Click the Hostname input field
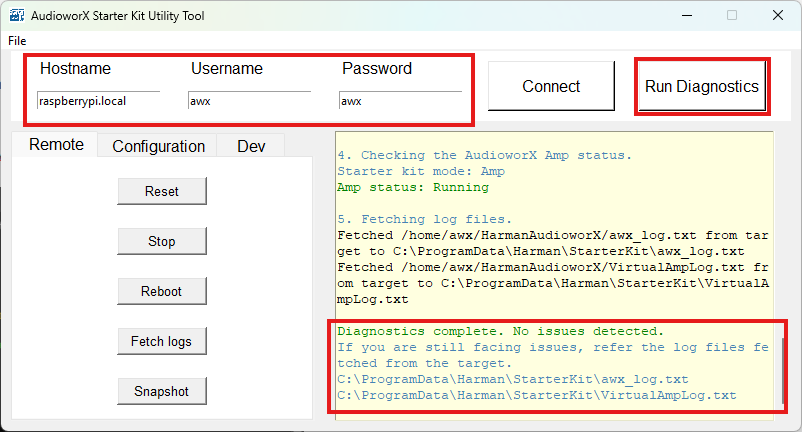The image size is (802, 432). [98, 101]
